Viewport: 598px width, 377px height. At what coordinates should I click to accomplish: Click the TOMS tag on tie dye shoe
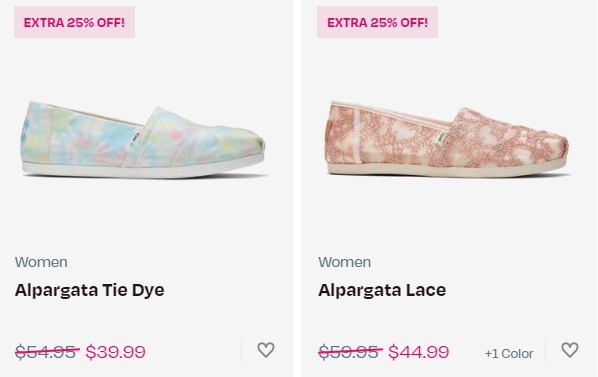[135, 138]
